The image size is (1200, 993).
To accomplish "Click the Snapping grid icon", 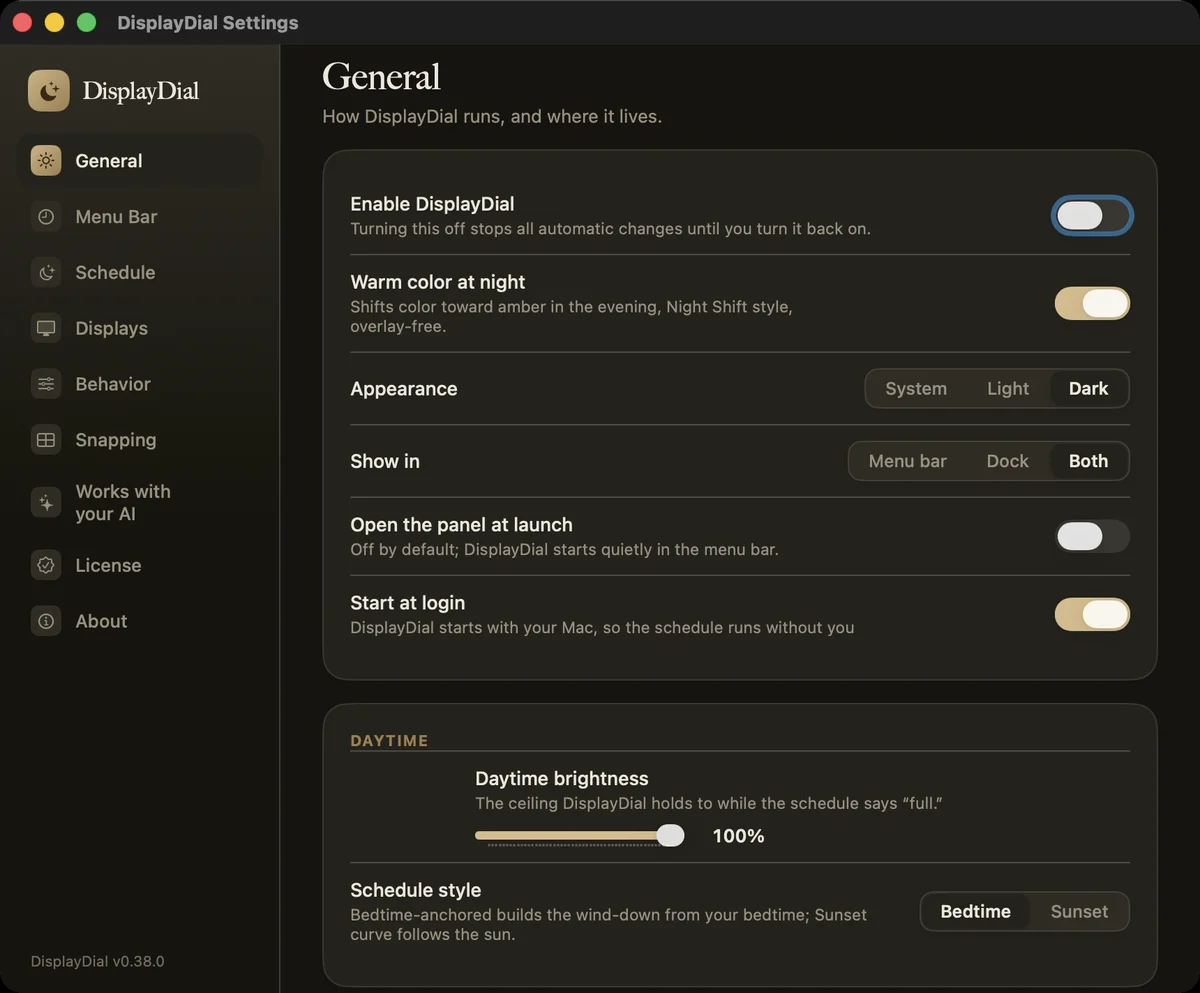I will click(46, 440).
